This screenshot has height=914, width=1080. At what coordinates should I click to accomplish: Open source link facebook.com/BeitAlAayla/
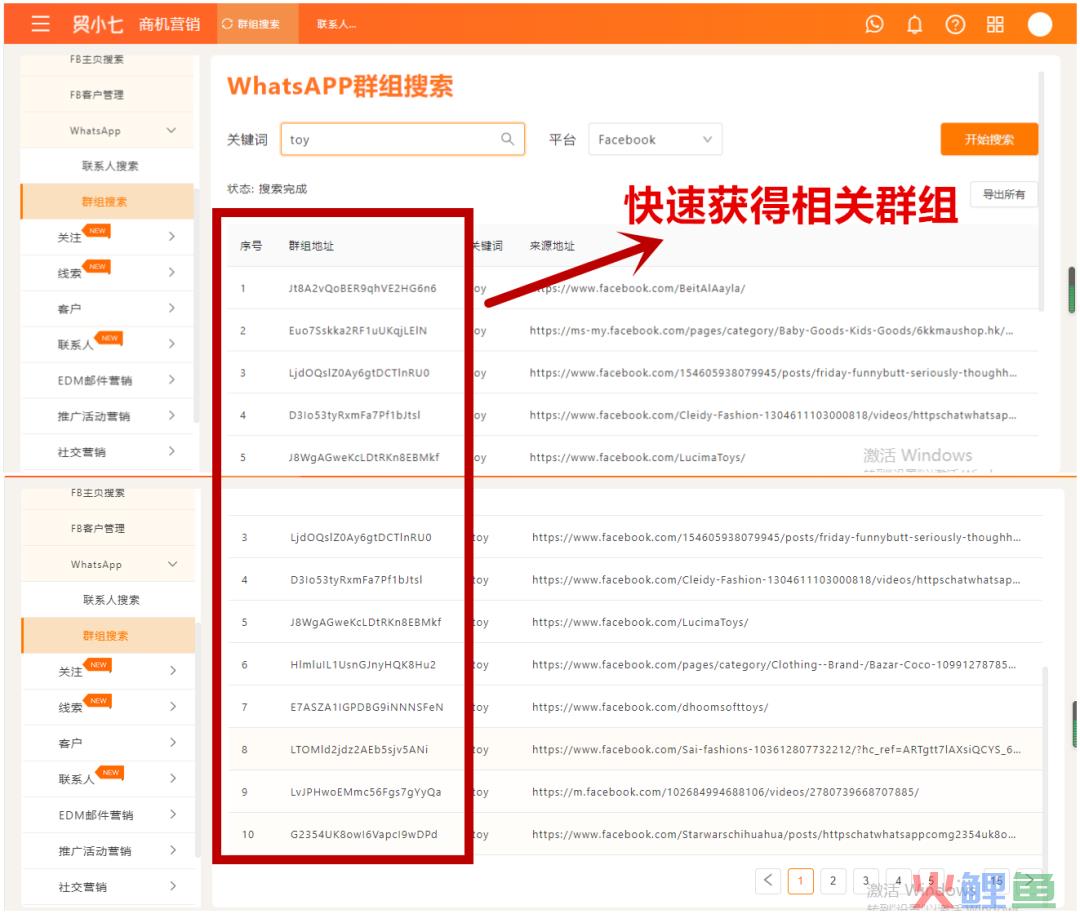[637, 288]
